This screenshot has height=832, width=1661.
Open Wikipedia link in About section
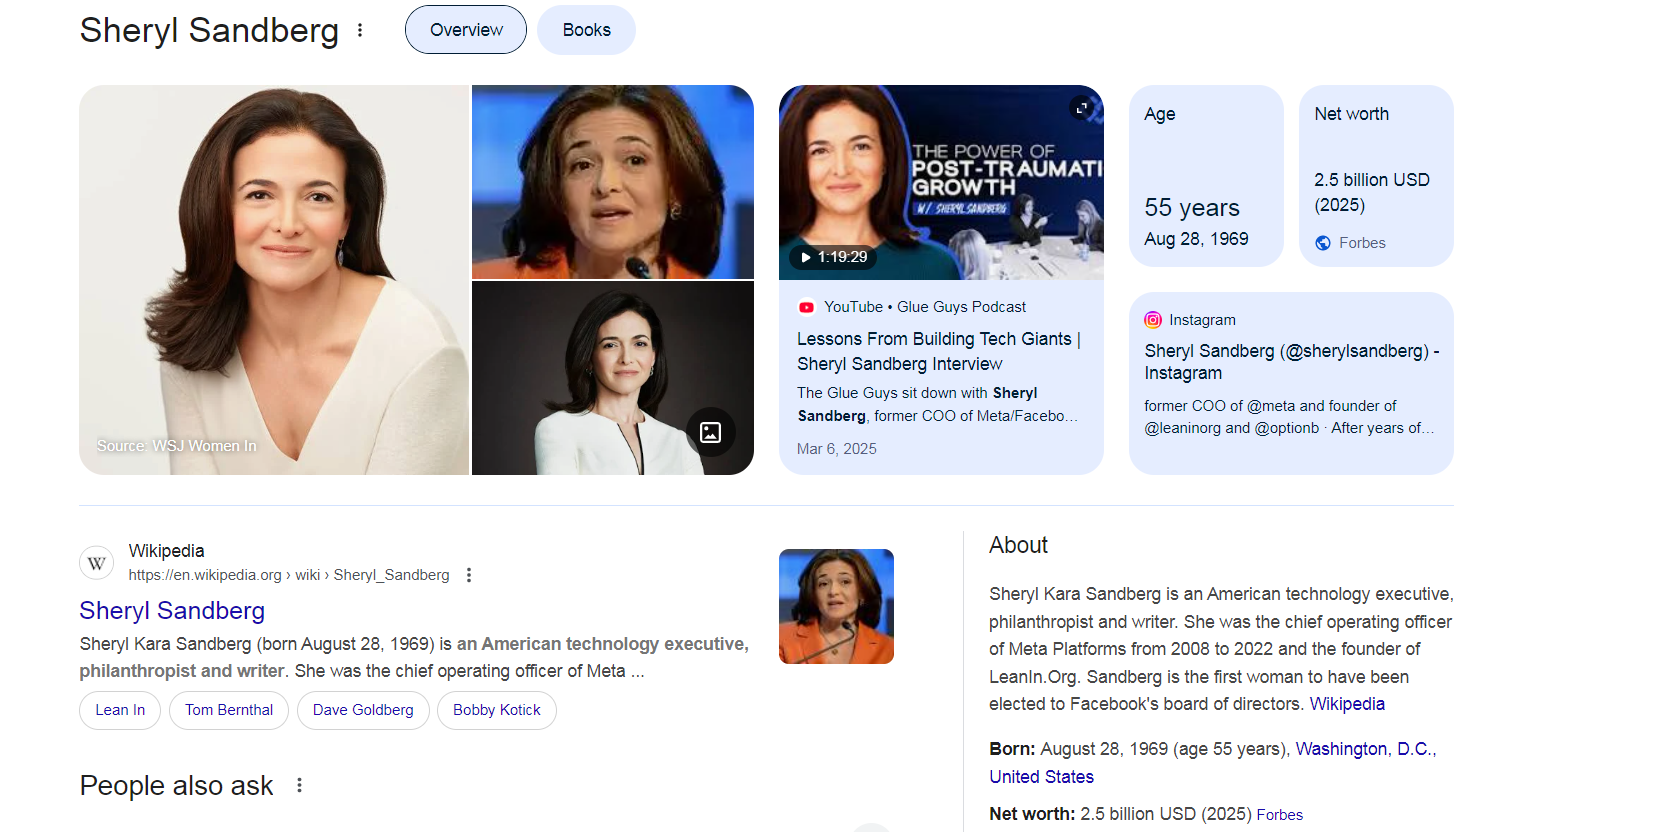1347,704
